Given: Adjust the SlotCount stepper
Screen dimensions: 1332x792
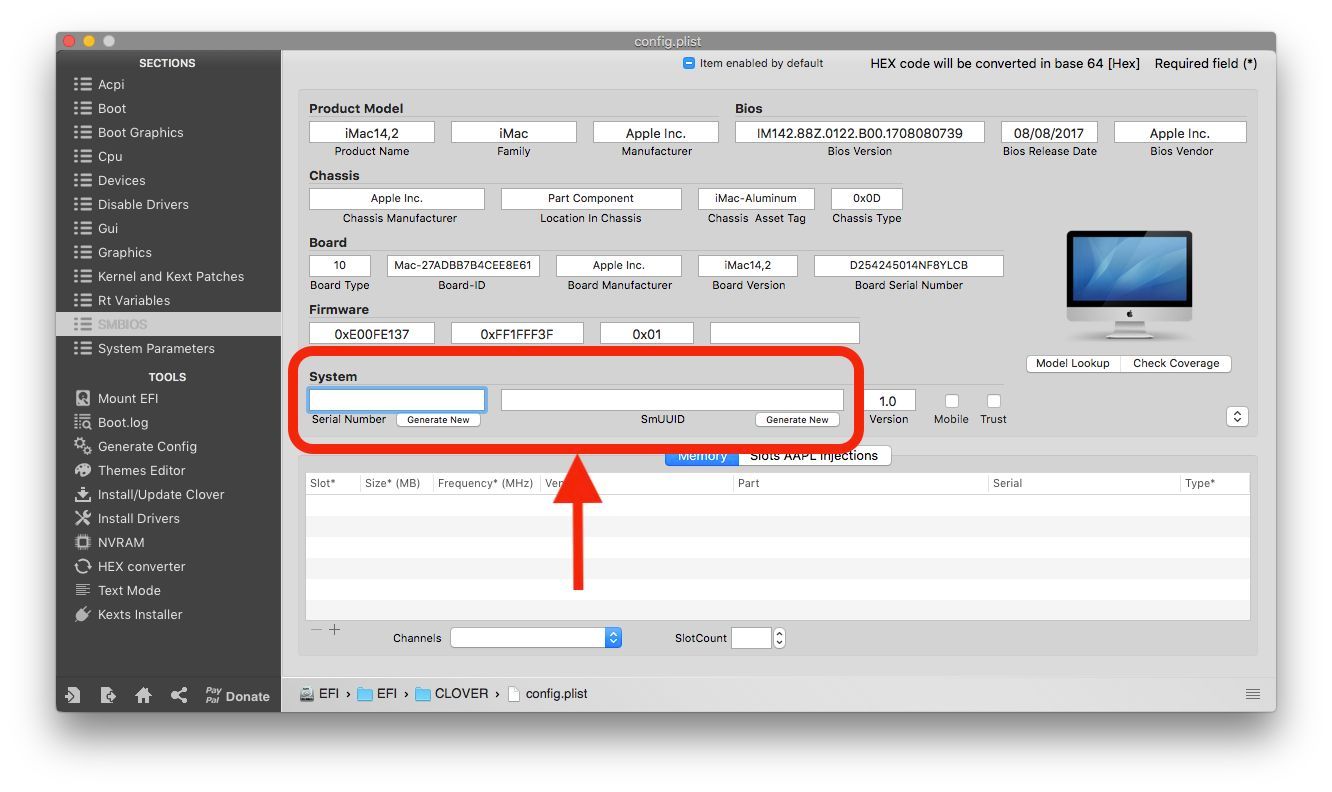Looking at the screenshot, I should point(780,637).
